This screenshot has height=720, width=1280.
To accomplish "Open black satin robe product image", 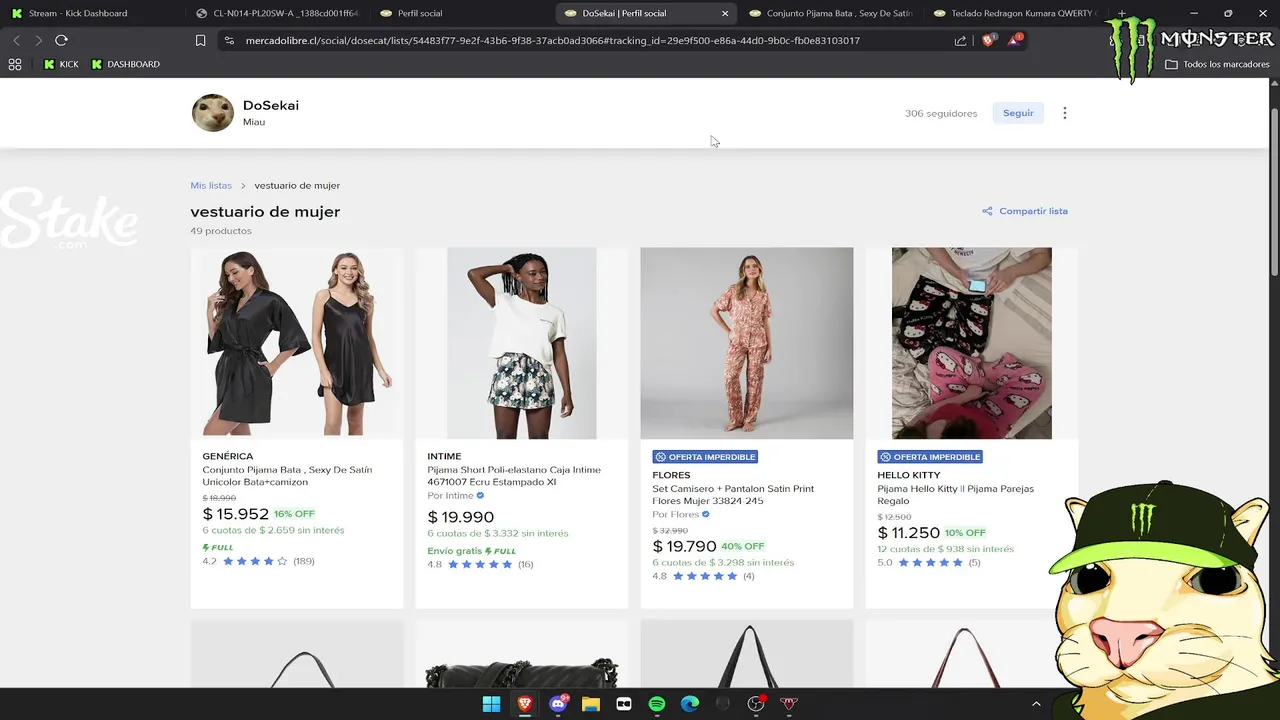I will point(297,343).
